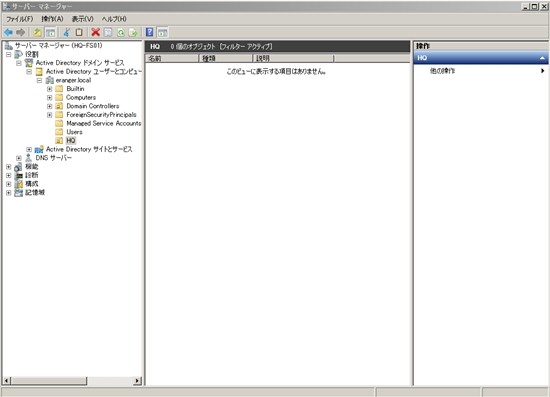
Task: Open the 操作(A) menu
Action: coord(52,19)
